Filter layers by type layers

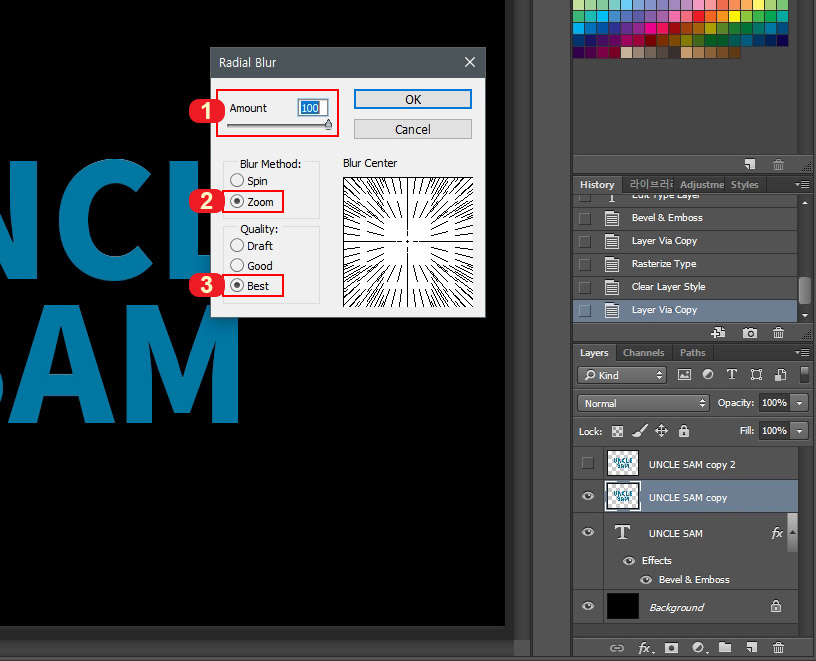point(732,374)
